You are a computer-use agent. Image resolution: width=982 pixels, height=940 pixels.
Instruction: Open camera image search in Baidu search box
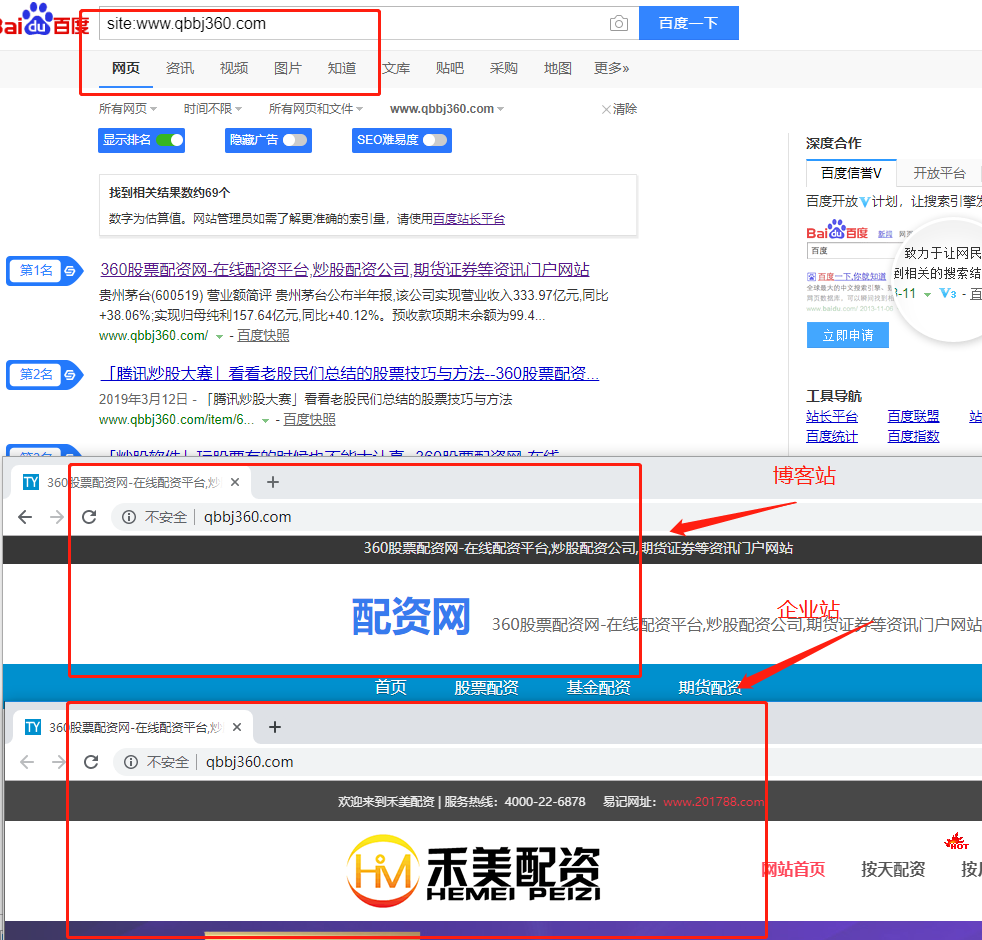(618, 23)
